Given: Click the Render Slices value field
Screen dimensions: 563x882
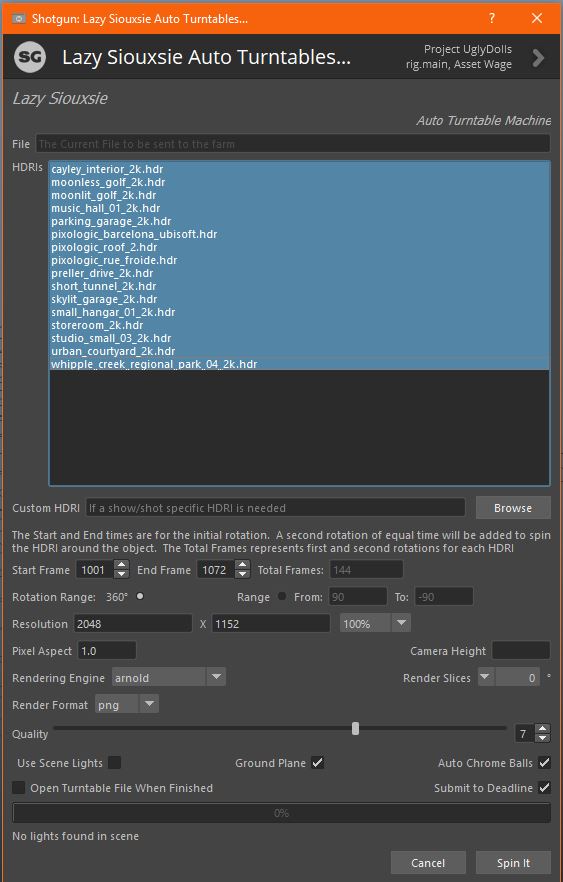Looking at the screenshot, I should [517, 677].
